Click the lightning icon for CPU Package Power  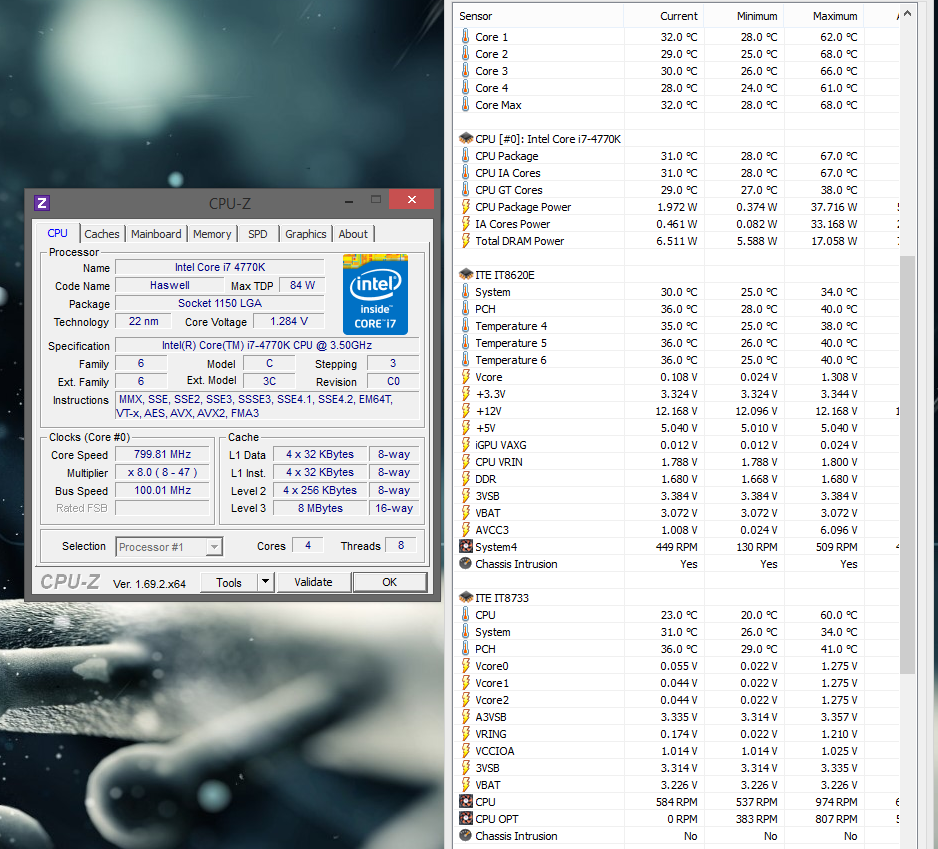[x=465, y=207]
